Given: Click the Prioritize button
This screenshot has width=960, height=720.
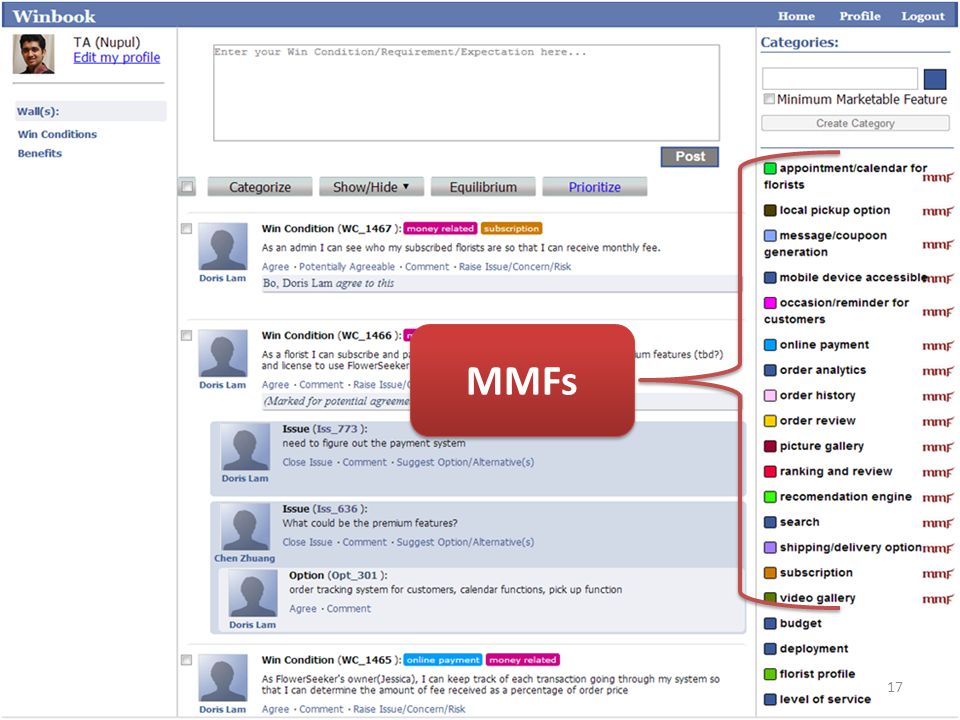Looking at the screenshot, I should pyautogui.click(x=594, y=187).
